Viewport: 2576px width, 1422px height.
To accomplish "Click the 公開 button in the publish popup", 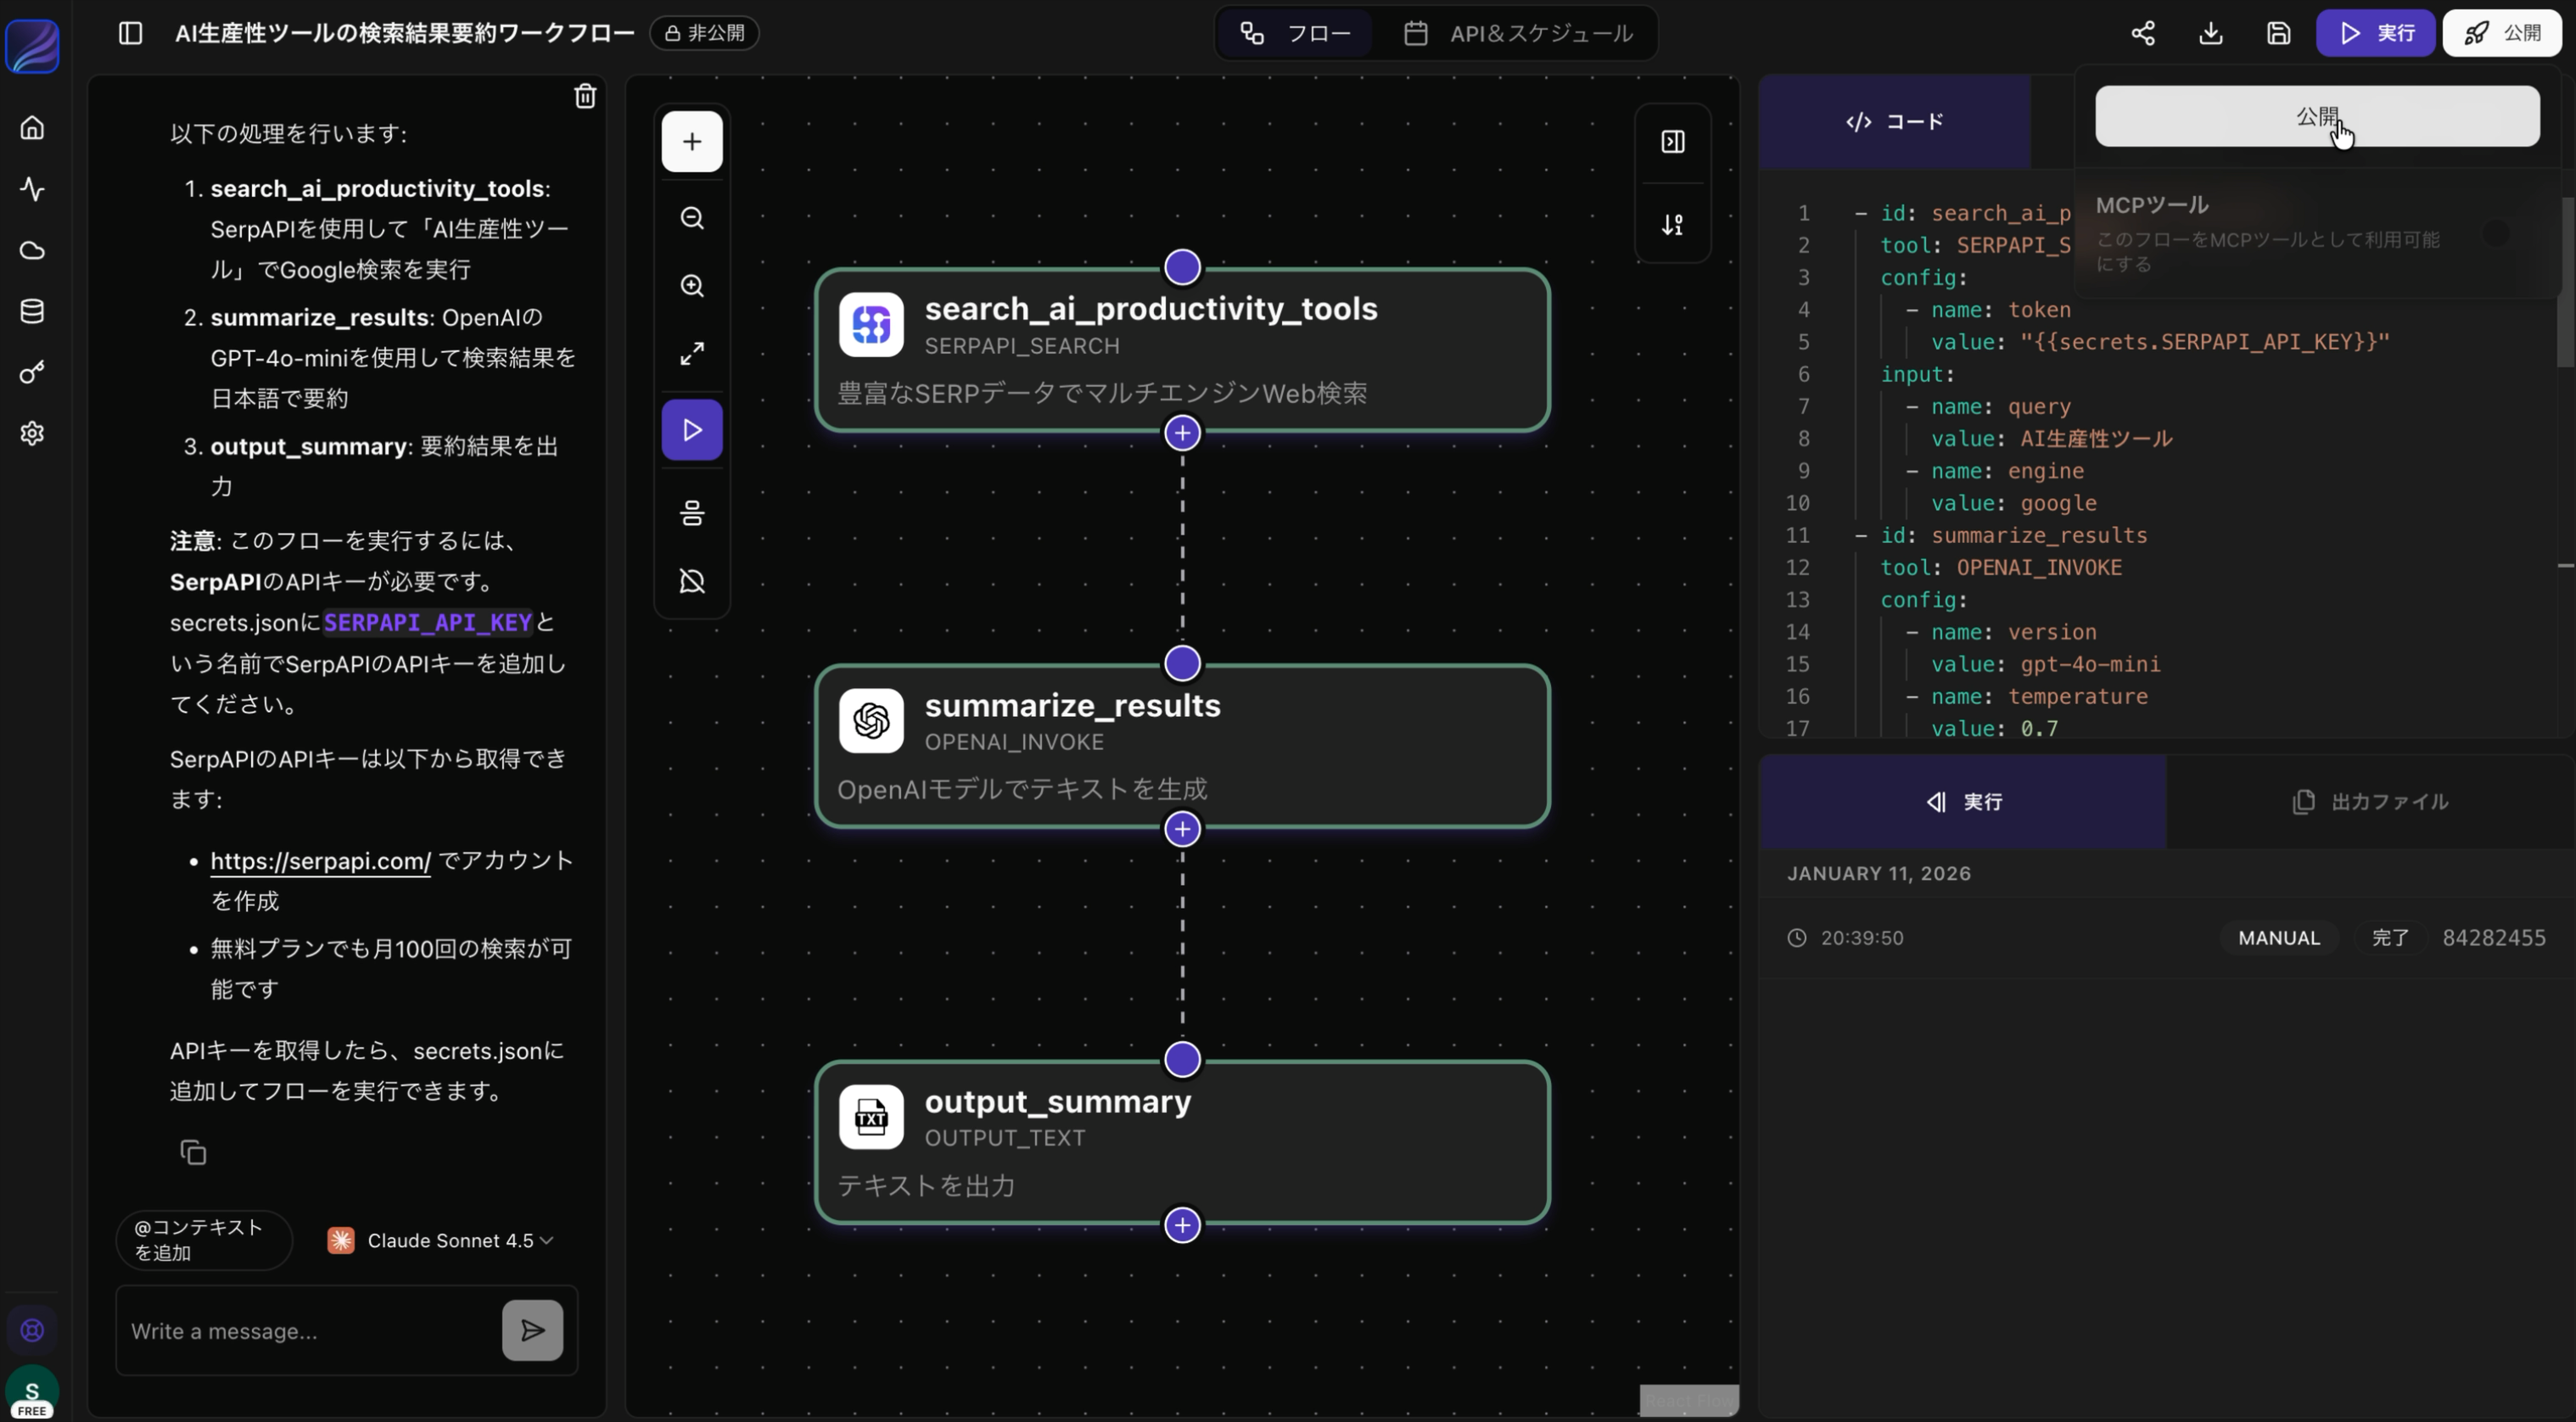I will (x=2317, y=116).
